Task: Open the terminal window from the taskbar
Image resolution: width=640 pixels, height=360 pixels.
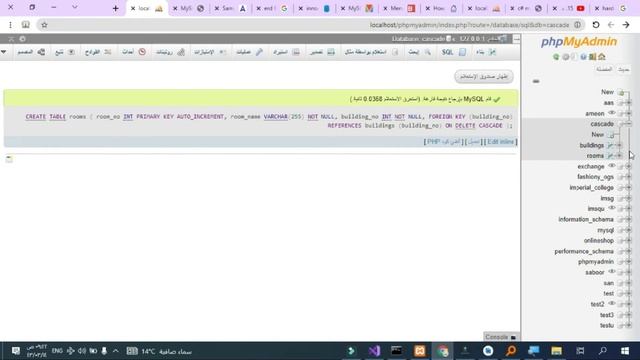Action: point(396,351)
